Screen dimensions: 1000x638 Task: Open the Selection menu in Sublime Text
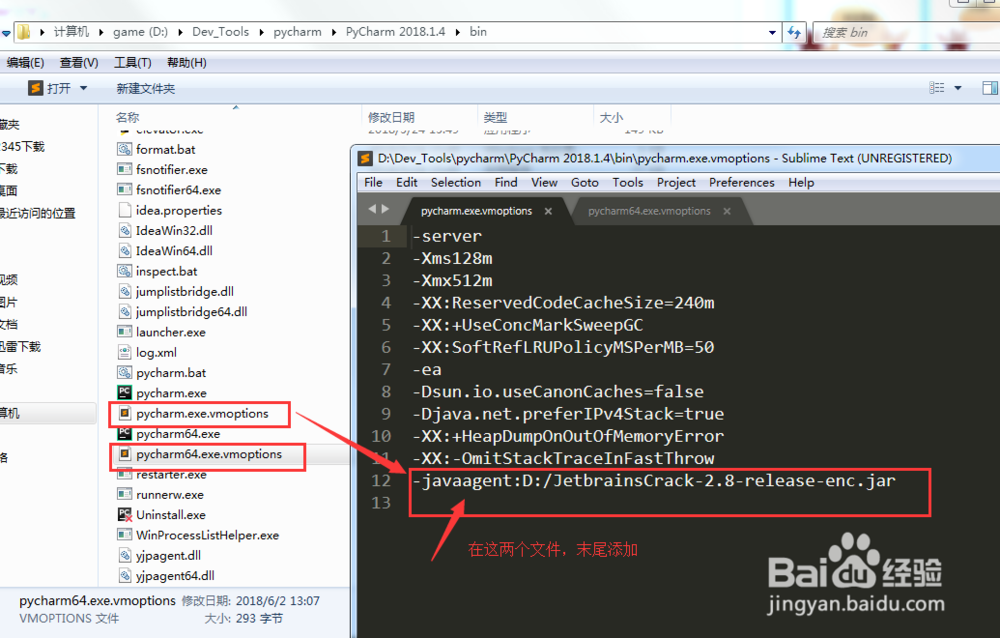click(455, 182)
